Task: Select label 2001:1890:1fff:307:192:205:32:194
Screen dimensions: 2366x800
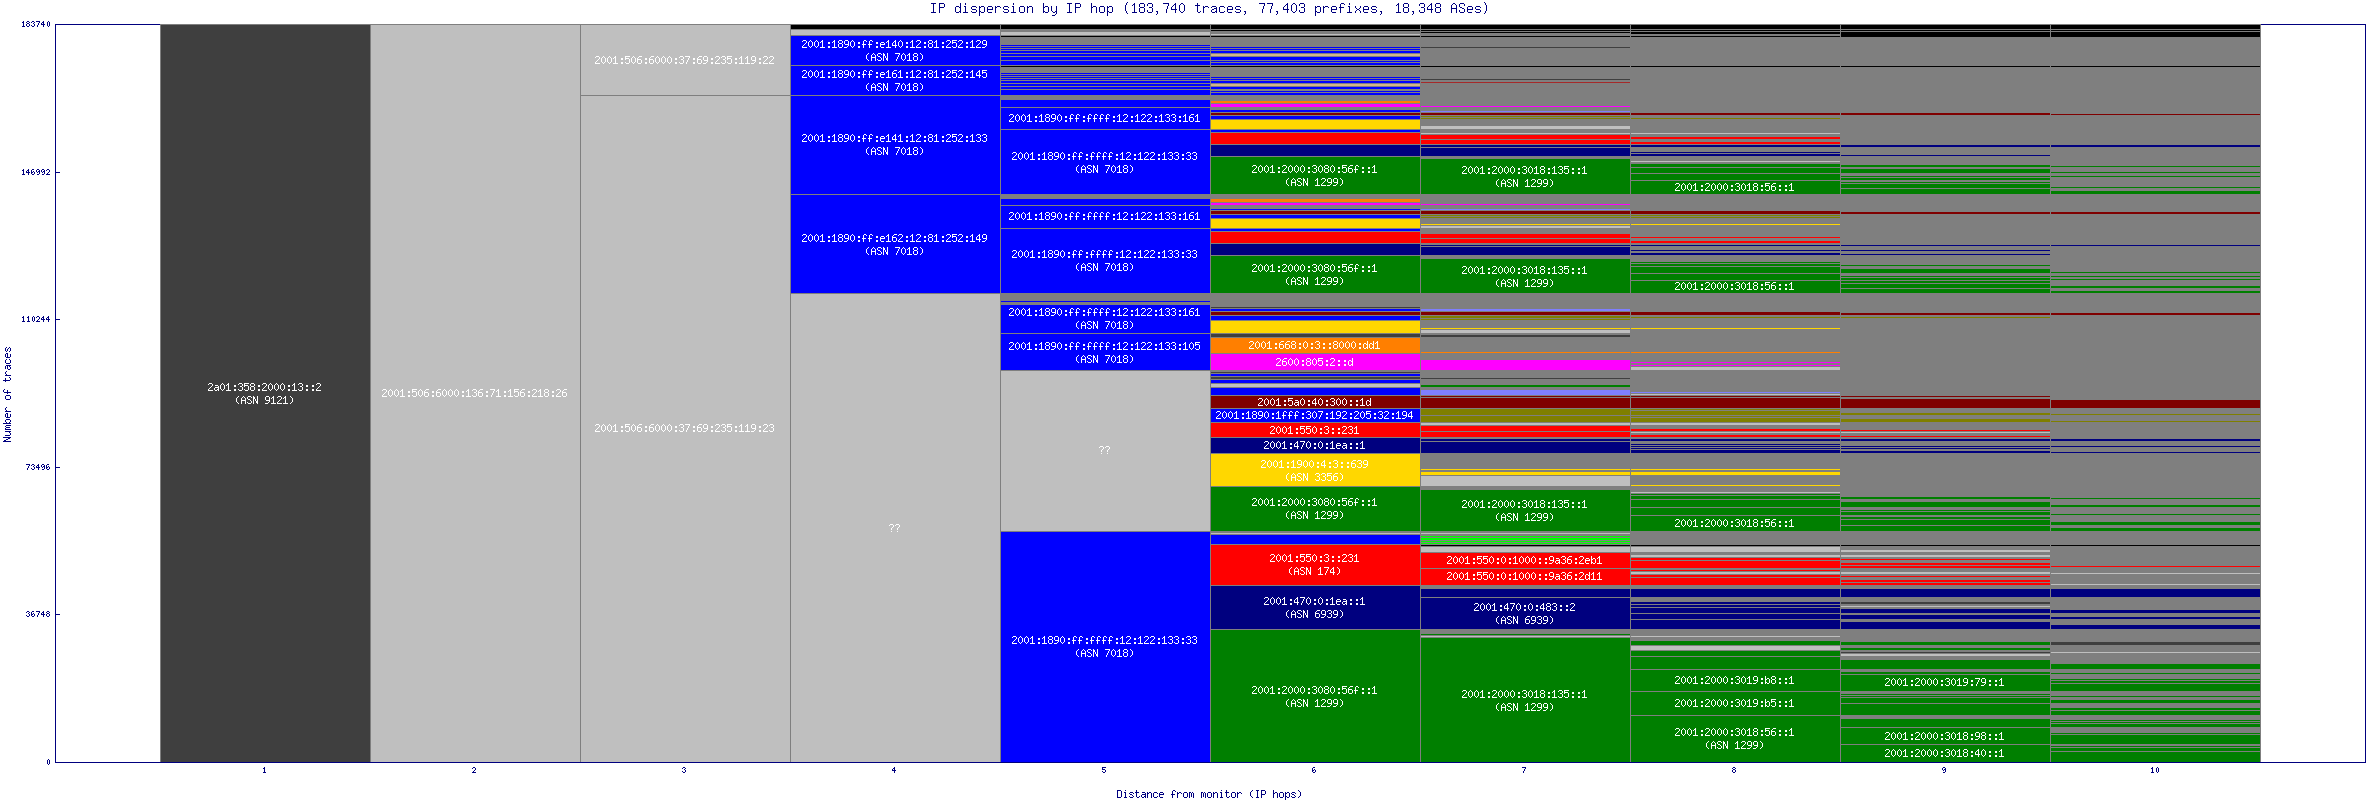Action: [x=1314, y=415]
